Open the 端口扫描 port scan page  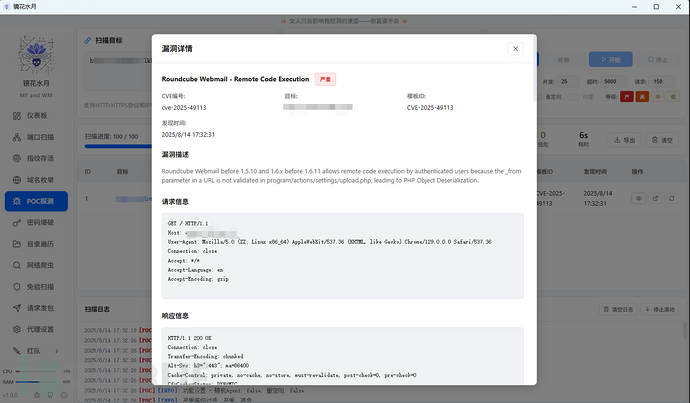36,137
